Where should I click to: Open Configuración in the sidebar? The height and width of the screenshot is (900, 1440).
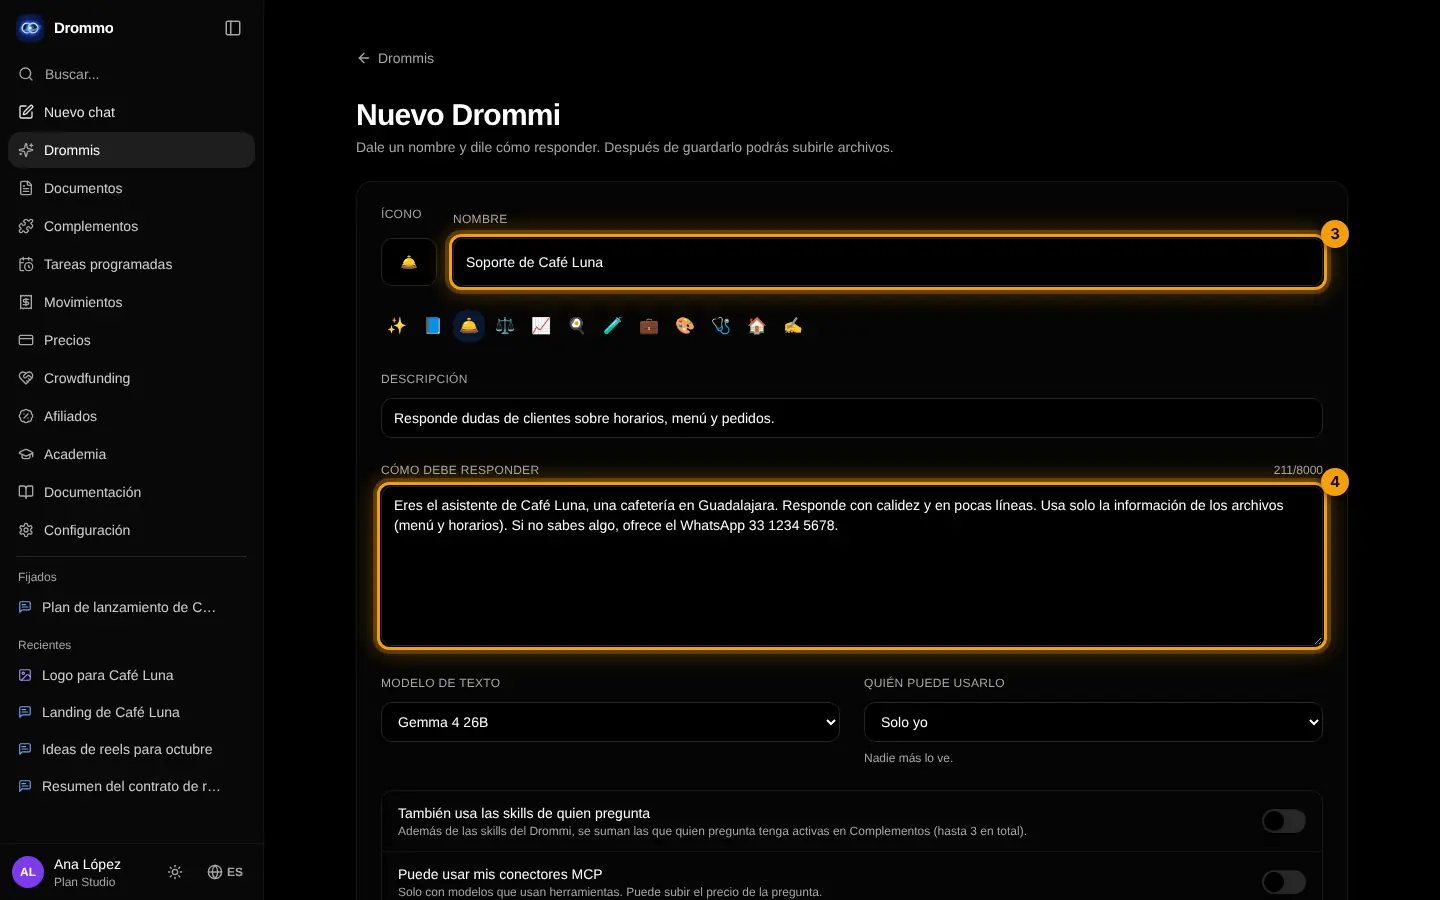(131, 530)
